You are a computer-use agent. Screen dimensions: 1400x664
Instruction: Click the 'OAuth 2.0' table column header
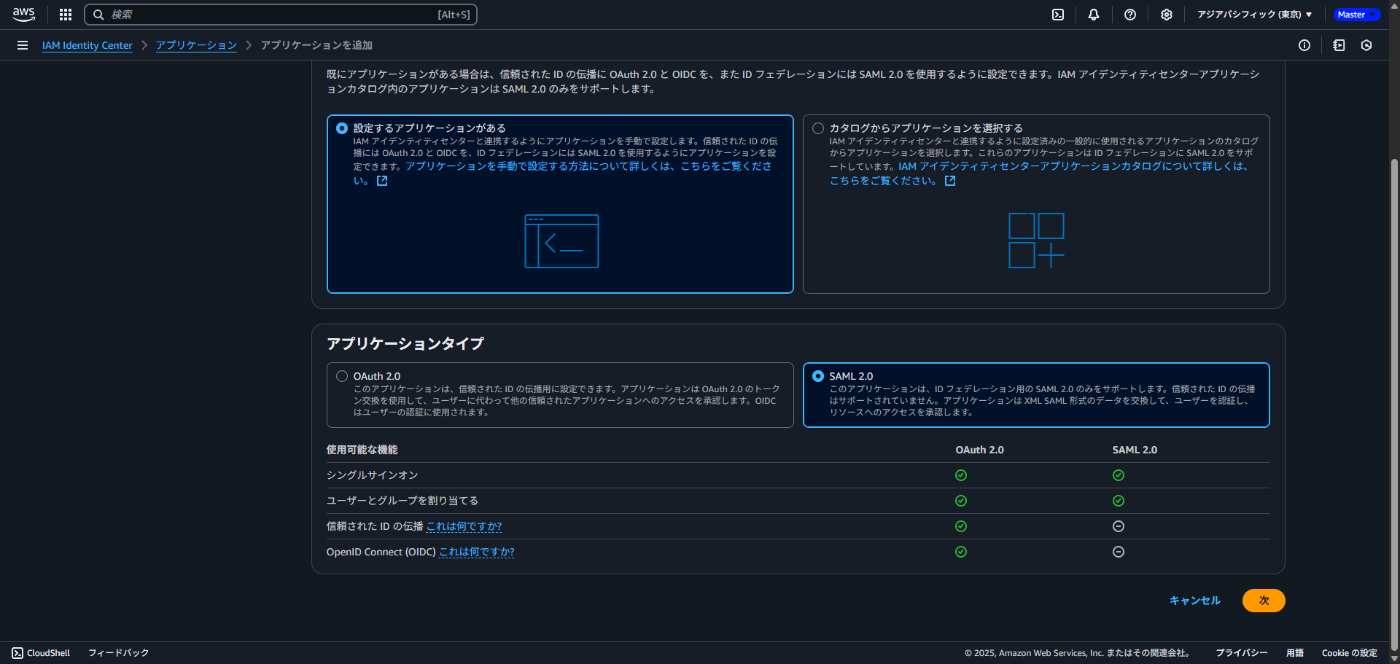click(980, 450)
